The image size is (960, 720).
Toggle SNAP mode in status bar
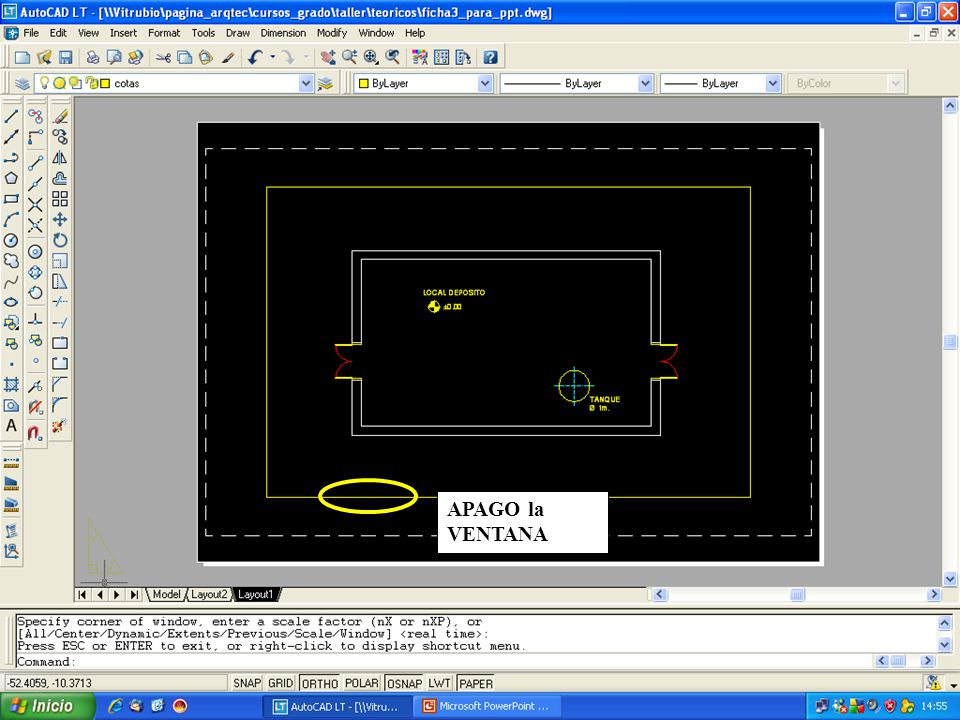(247, 683)
